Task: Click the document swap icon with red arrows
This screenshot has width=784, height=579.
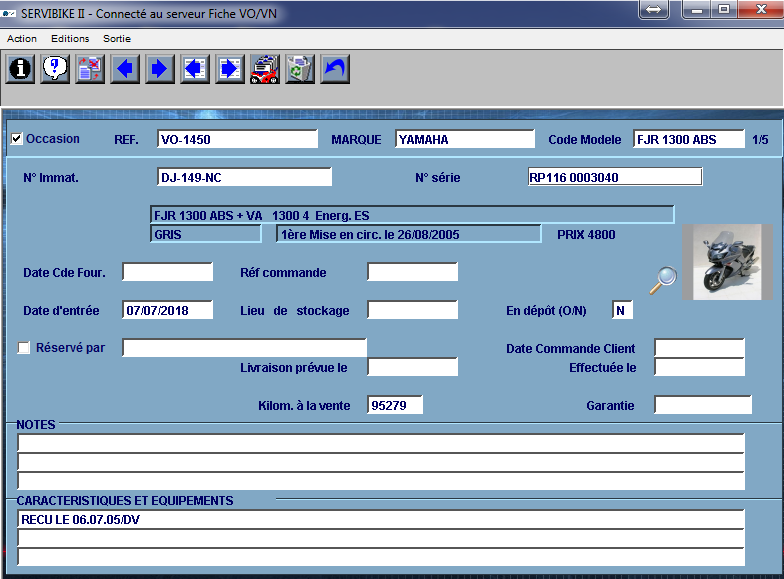Action: click(90, 69)
